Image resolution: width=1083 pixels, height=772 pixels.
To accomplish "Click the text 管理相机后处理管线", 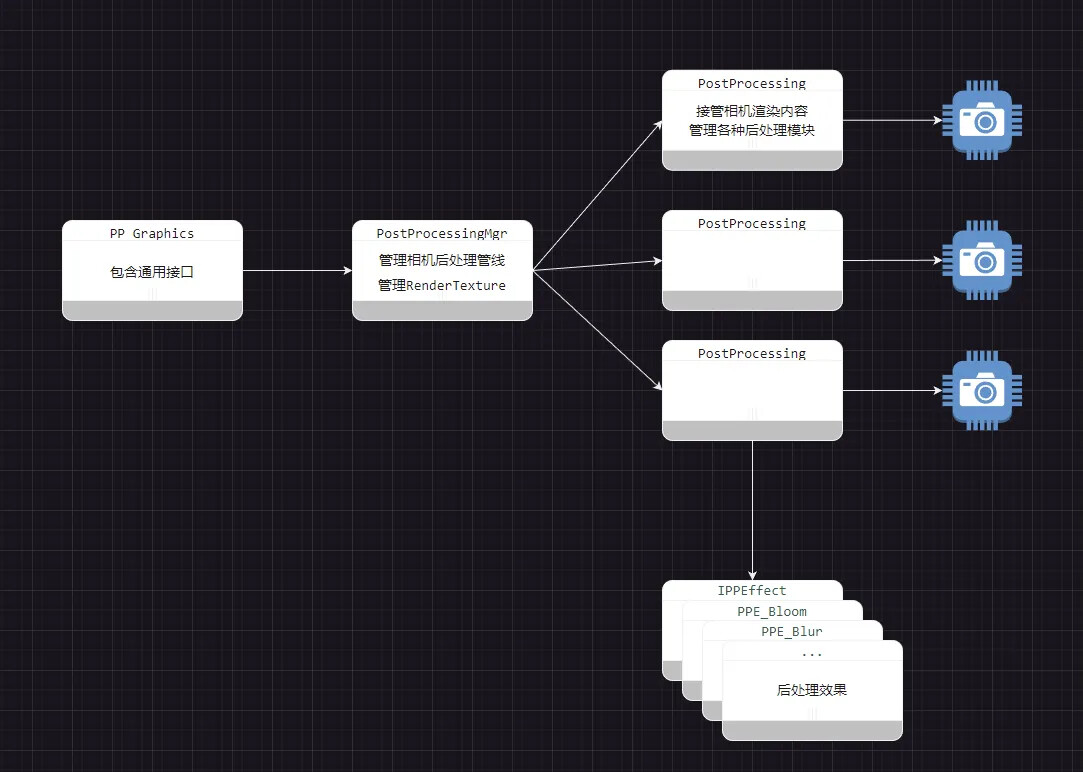I will [x=442, y=260].
